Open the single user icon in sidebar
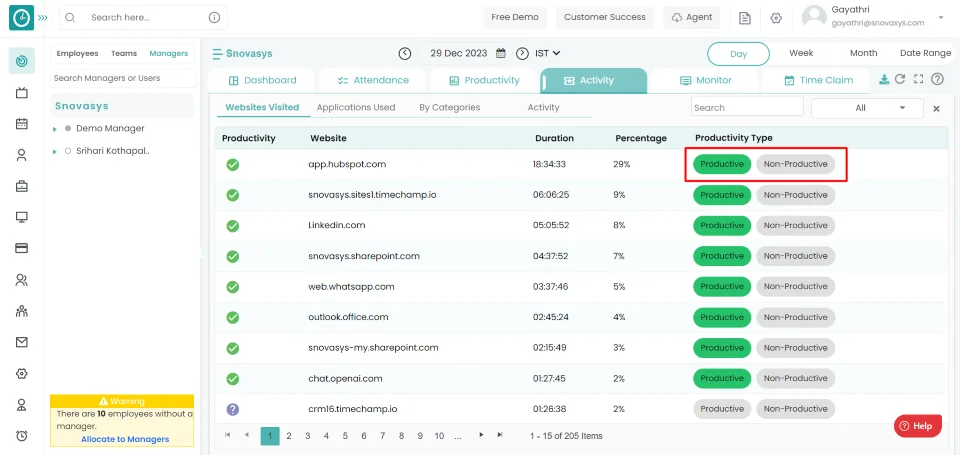This screenshot has width=960, height=455. pyautogui.click(x=21, y=155)
